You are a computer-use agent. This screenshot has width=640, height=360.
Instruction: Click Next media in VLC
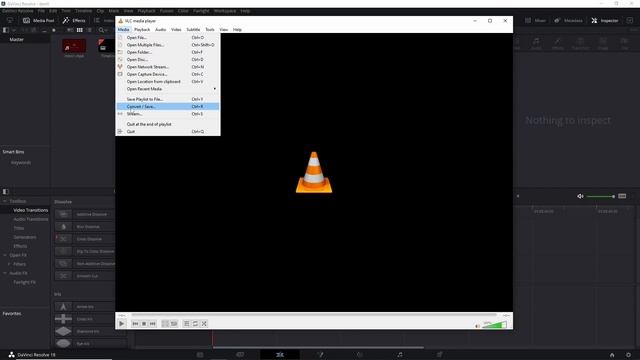(x=152, y=324)
